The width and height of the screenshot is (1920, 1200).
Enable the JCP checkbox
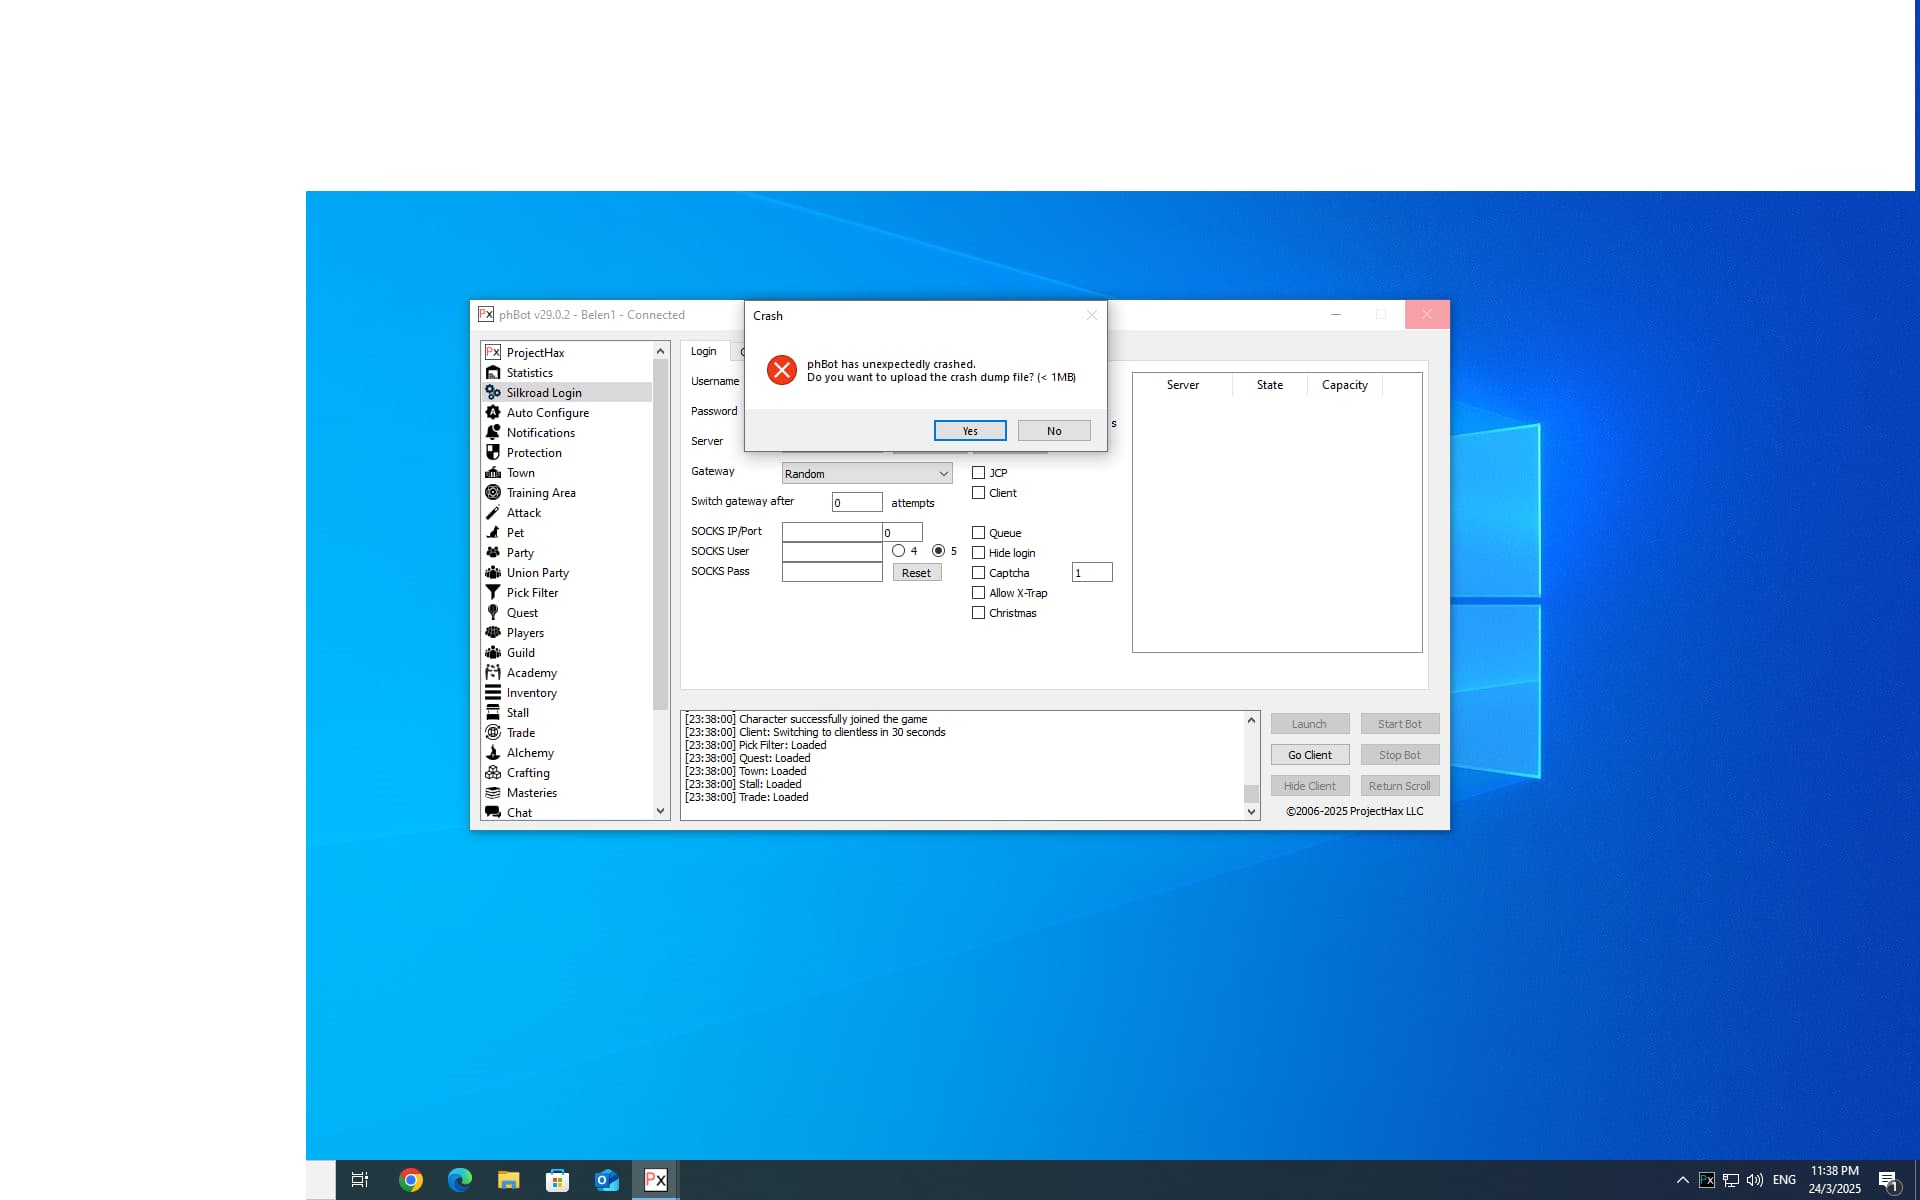[979, 473]
